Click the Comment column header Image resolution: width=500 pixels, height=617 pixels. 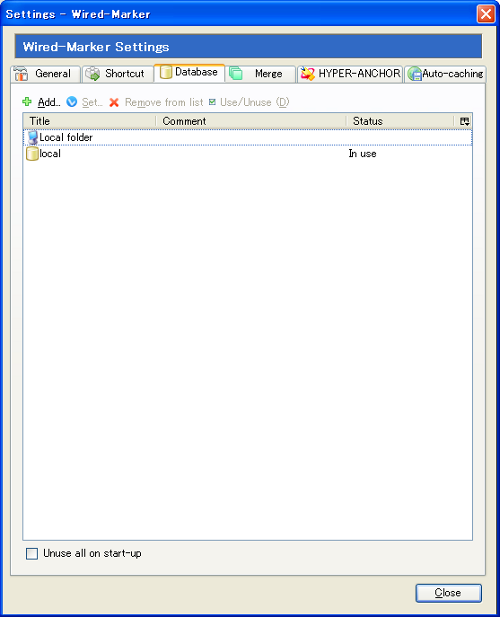[251, 121]
